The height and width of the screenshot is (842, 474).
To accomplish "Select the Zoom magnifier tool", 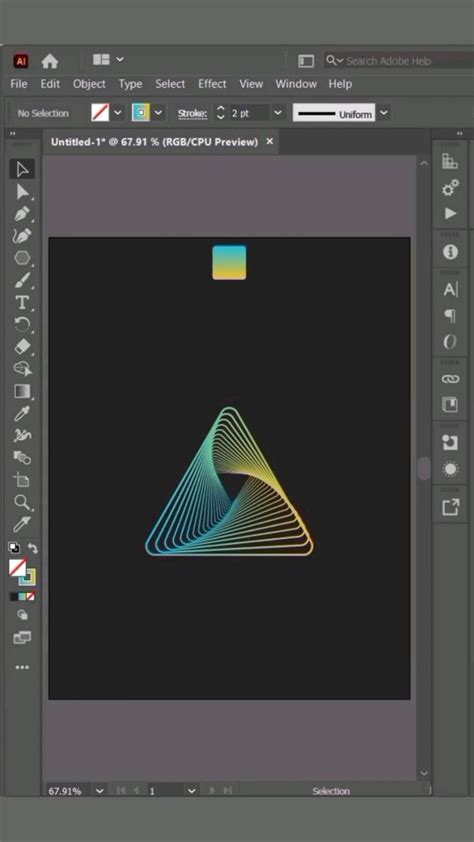I will pyautogui.click(x=22, y=502).
